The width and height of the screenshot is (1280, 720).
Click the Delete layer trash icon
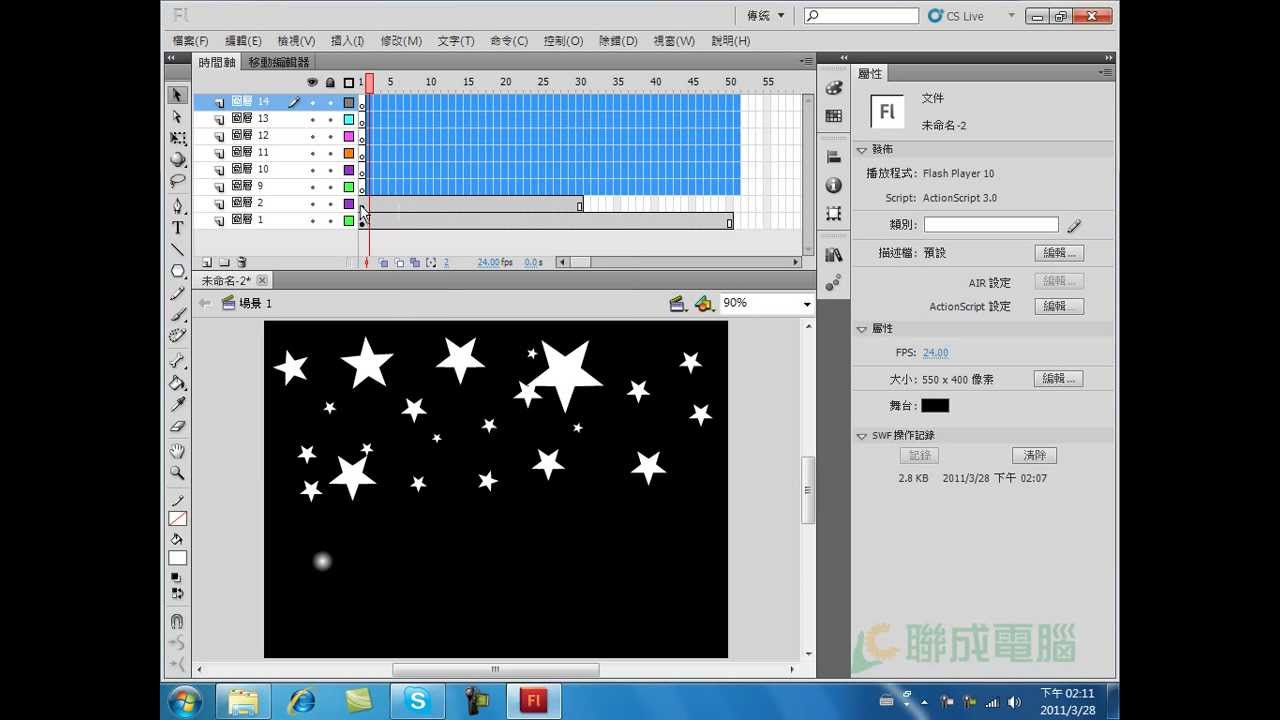coord(241,262)
